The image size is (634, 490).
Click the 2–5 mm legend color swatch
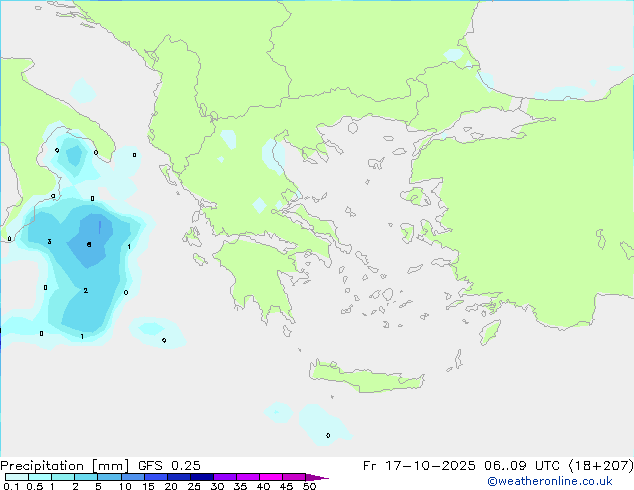pos(86,477)
